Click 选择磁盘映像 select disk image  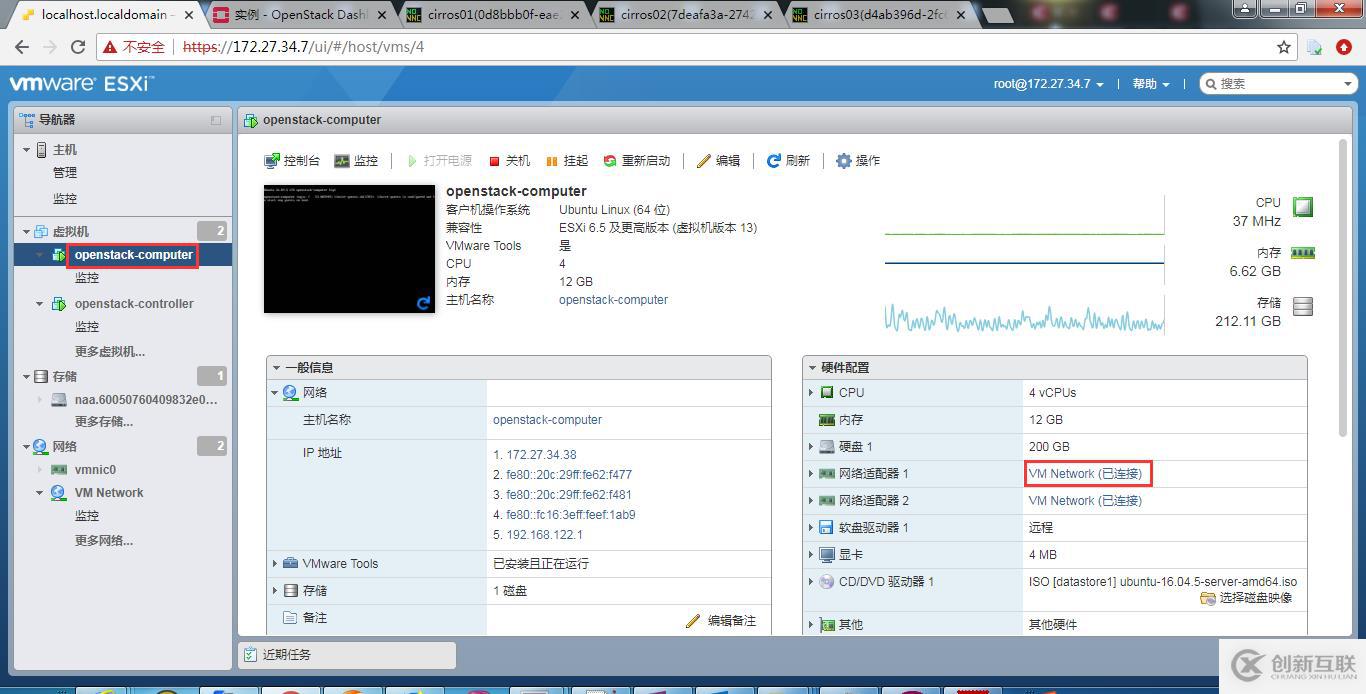[1246, 598]
